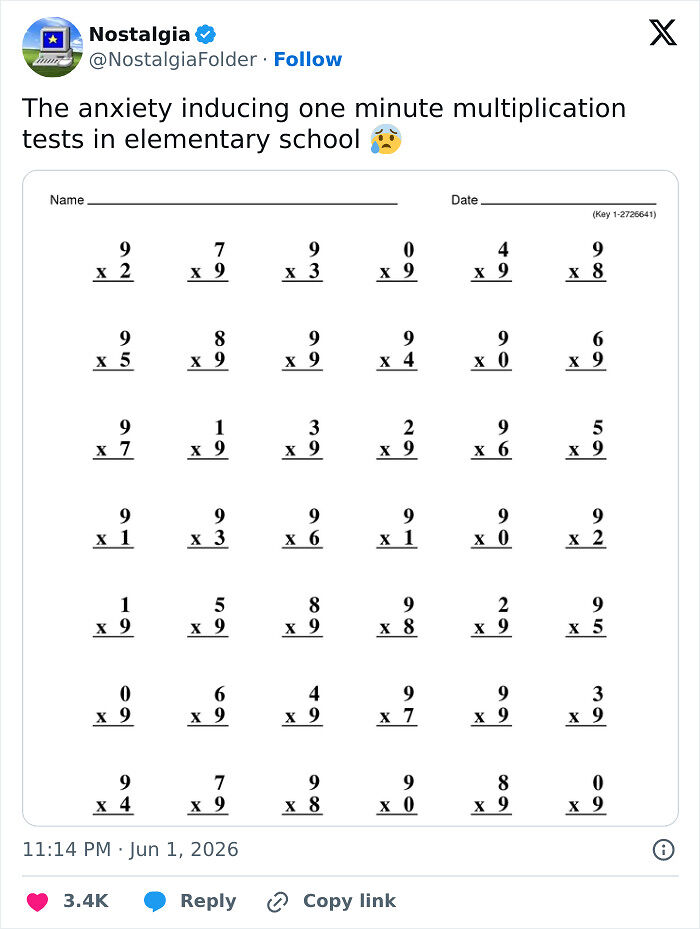The image size is (700, 929).
Task: Open the Nostalgia profile avatar
Action: point(52,47)
